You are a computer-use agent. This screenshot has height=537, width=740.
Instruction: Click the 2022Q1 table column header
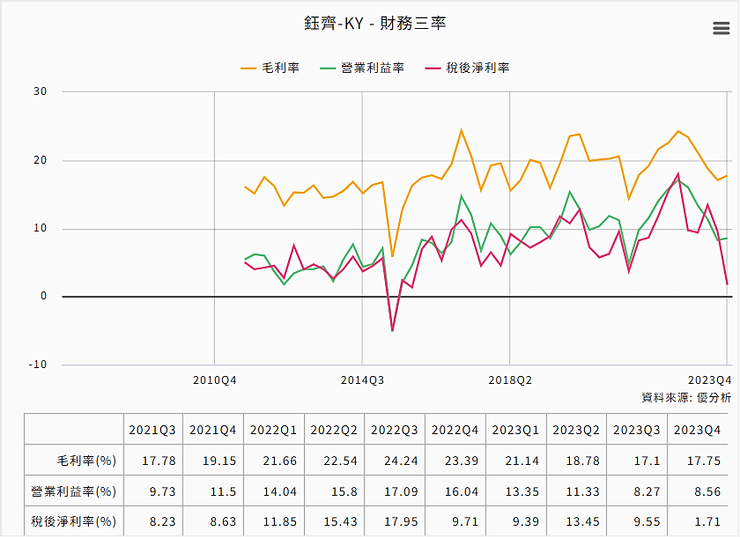pos(273,430)
